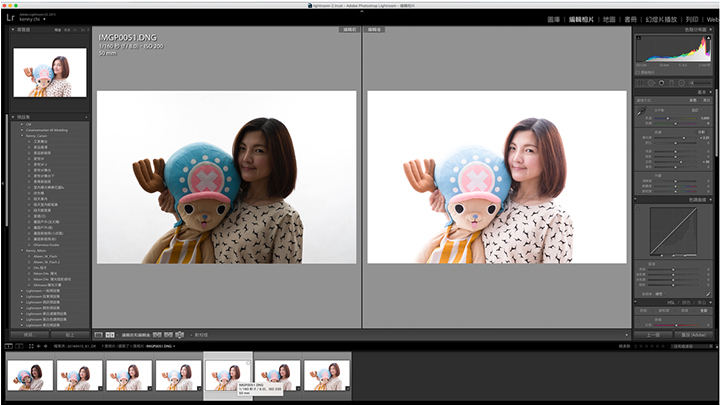
Task: Click the main window display icon
Action: 9,346
